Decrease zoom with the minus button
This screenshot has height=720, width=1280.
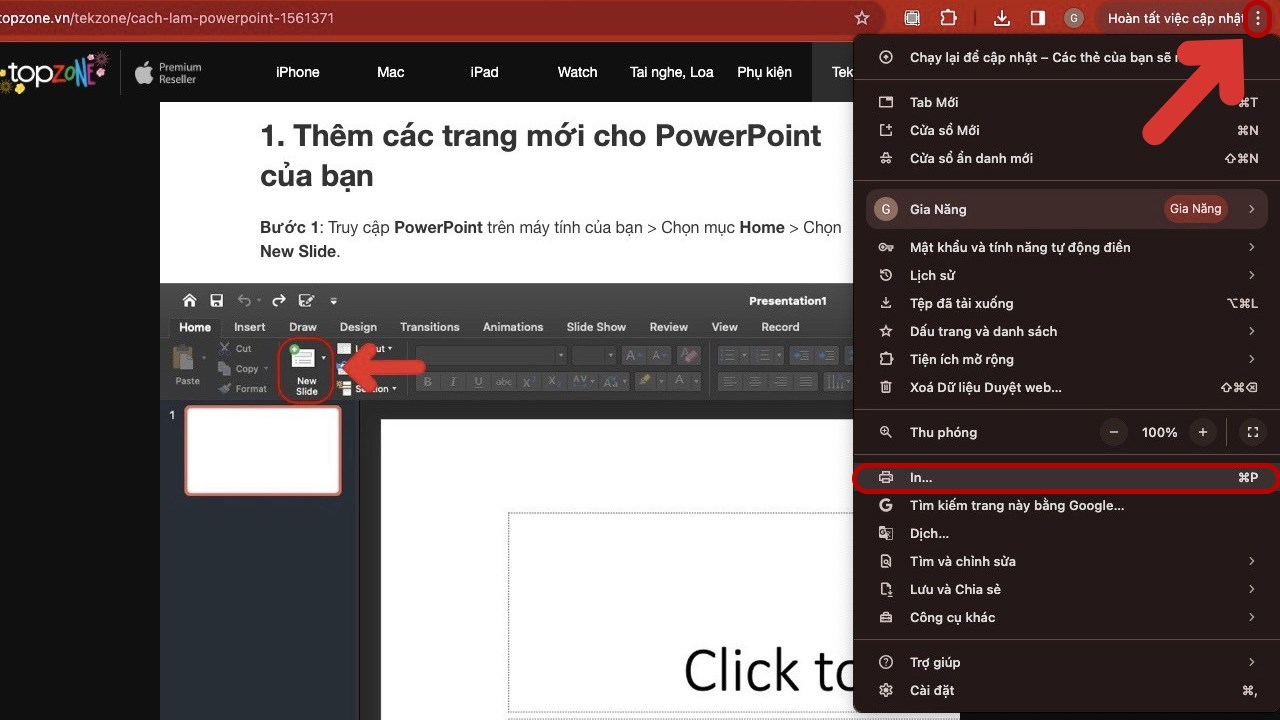(1114, 432)
